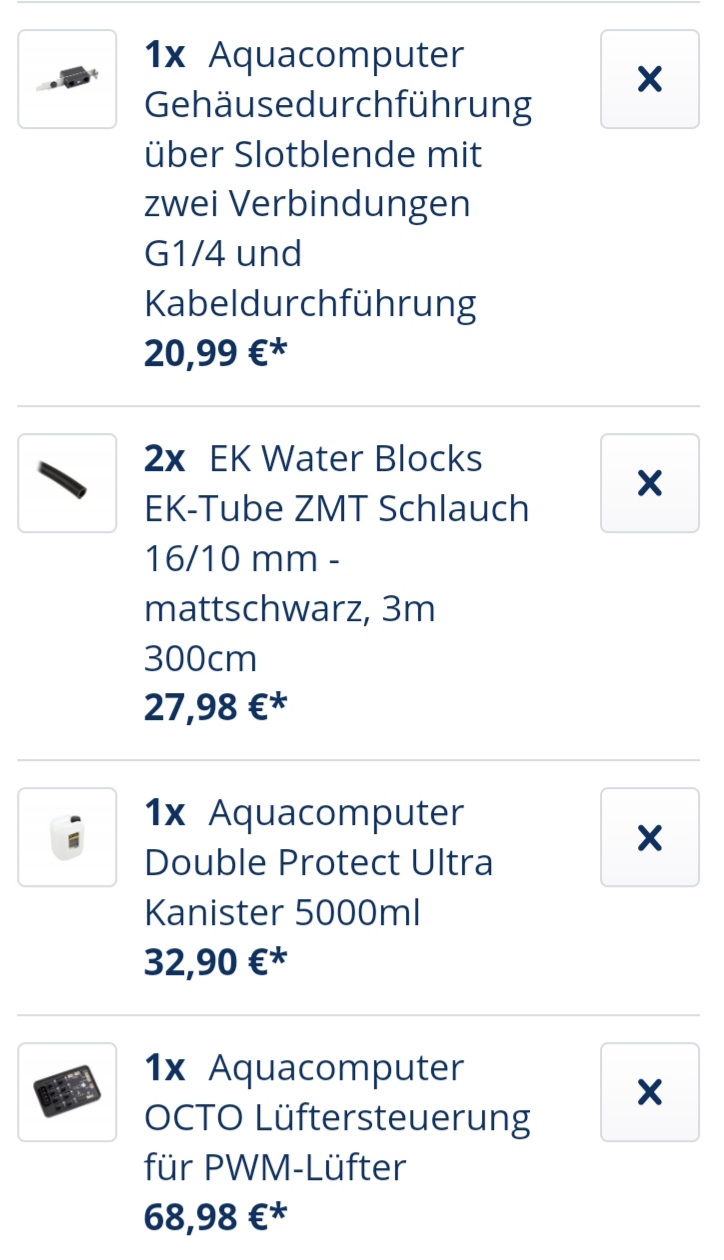Remove the OCTO Lüftersteuerung item with the X
The image size is (724, 1260).
pyautogui.click(x=650, y=1092)
